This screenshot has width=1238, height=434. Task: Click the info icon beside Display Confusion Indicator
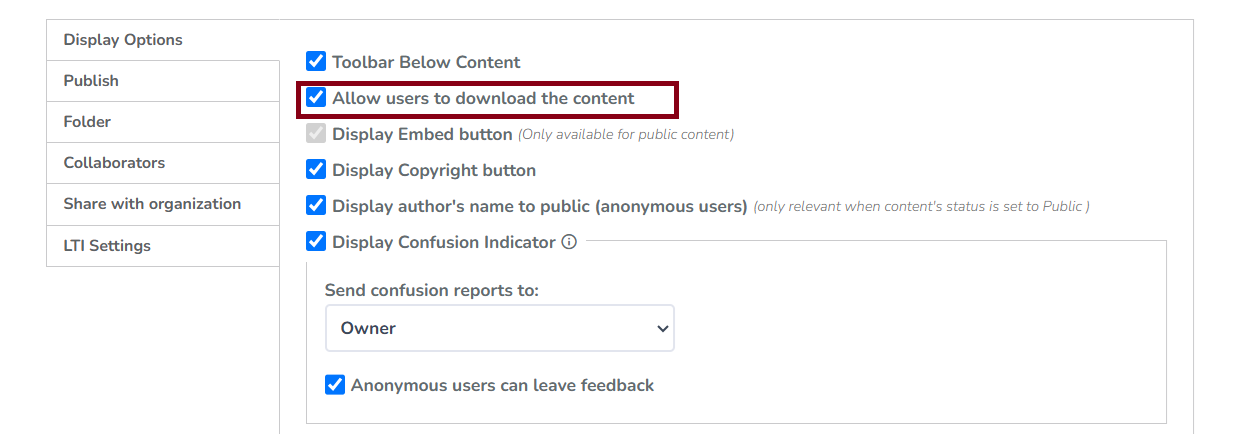coord(569,241)
